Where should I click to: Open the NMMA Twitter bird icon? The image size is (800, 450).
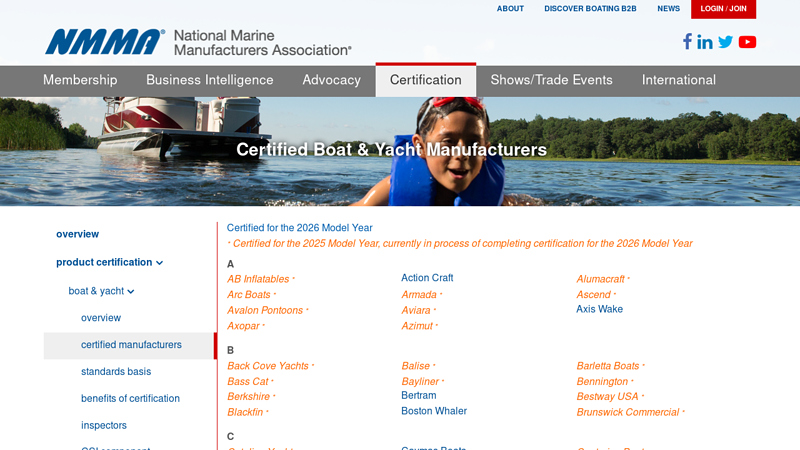point(725,42)
